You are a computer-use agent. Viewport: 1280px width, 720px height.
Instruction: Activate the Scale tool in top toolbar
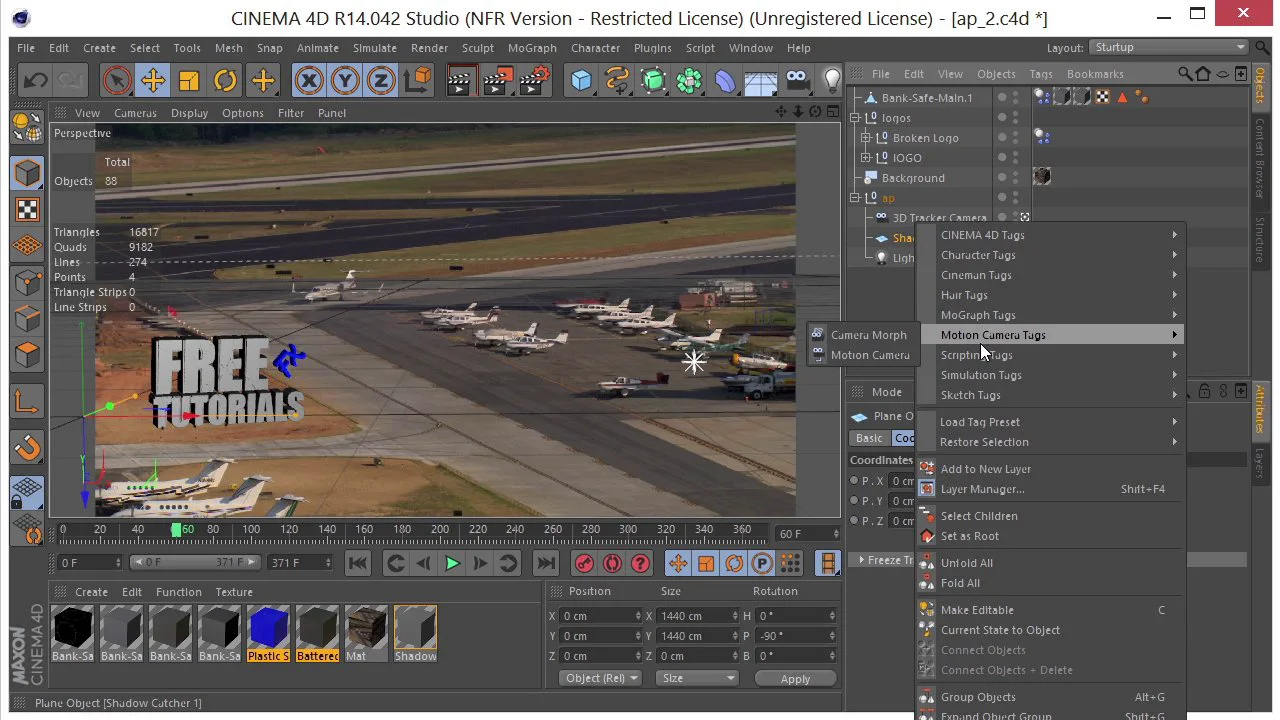[x=189, y=80]
